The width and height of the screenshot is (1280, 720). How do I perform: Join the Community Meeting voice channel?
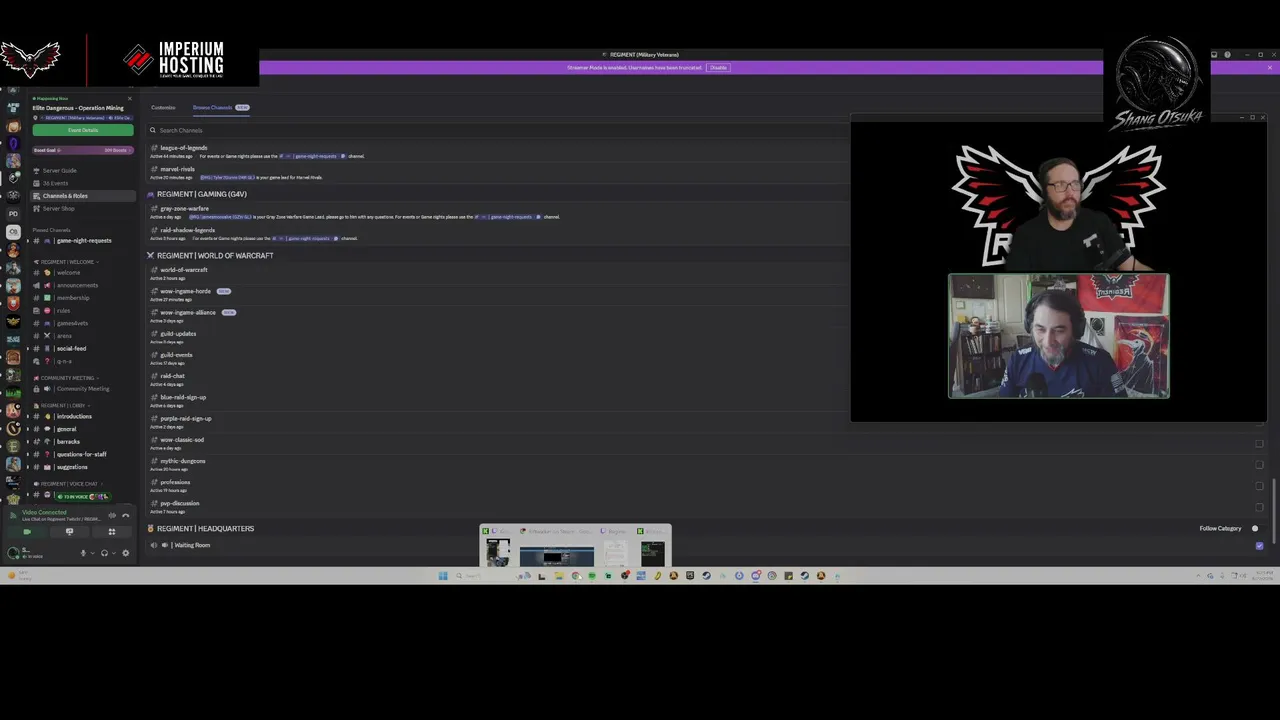(x=83, y=389)
